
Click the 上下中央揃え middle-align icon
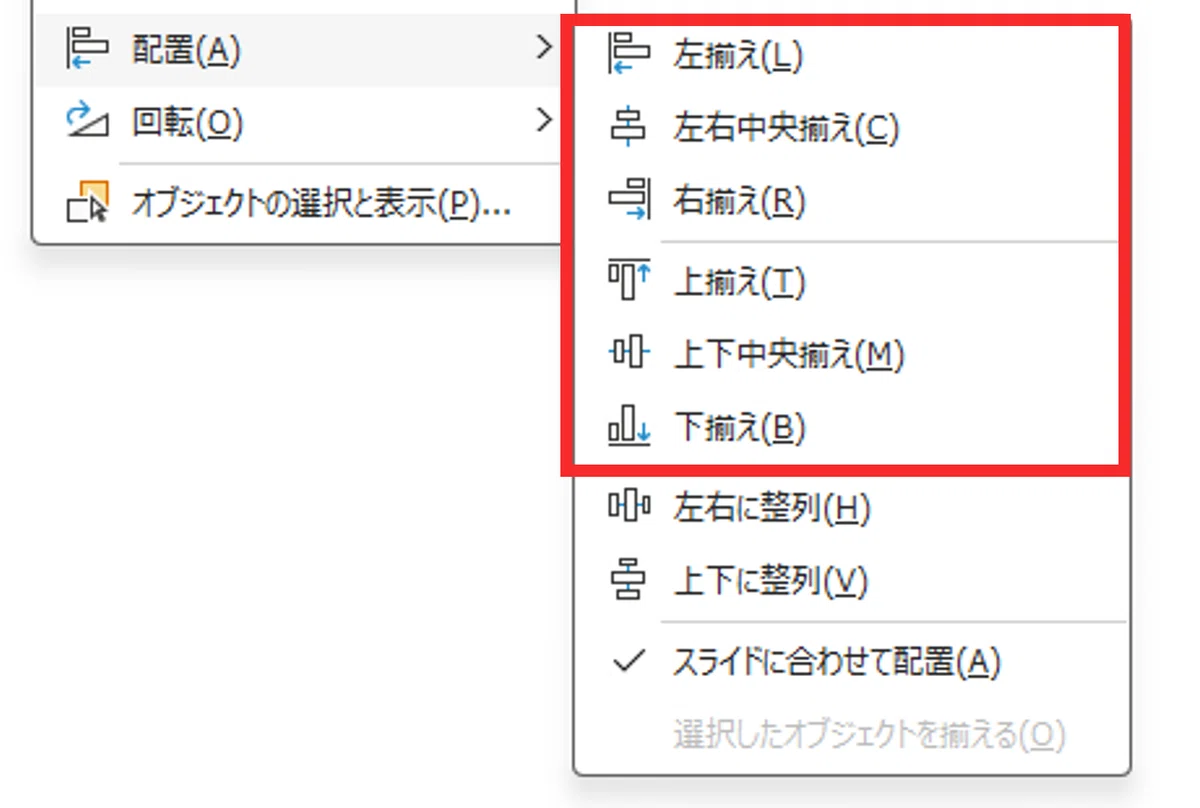[x=629, y=353]
